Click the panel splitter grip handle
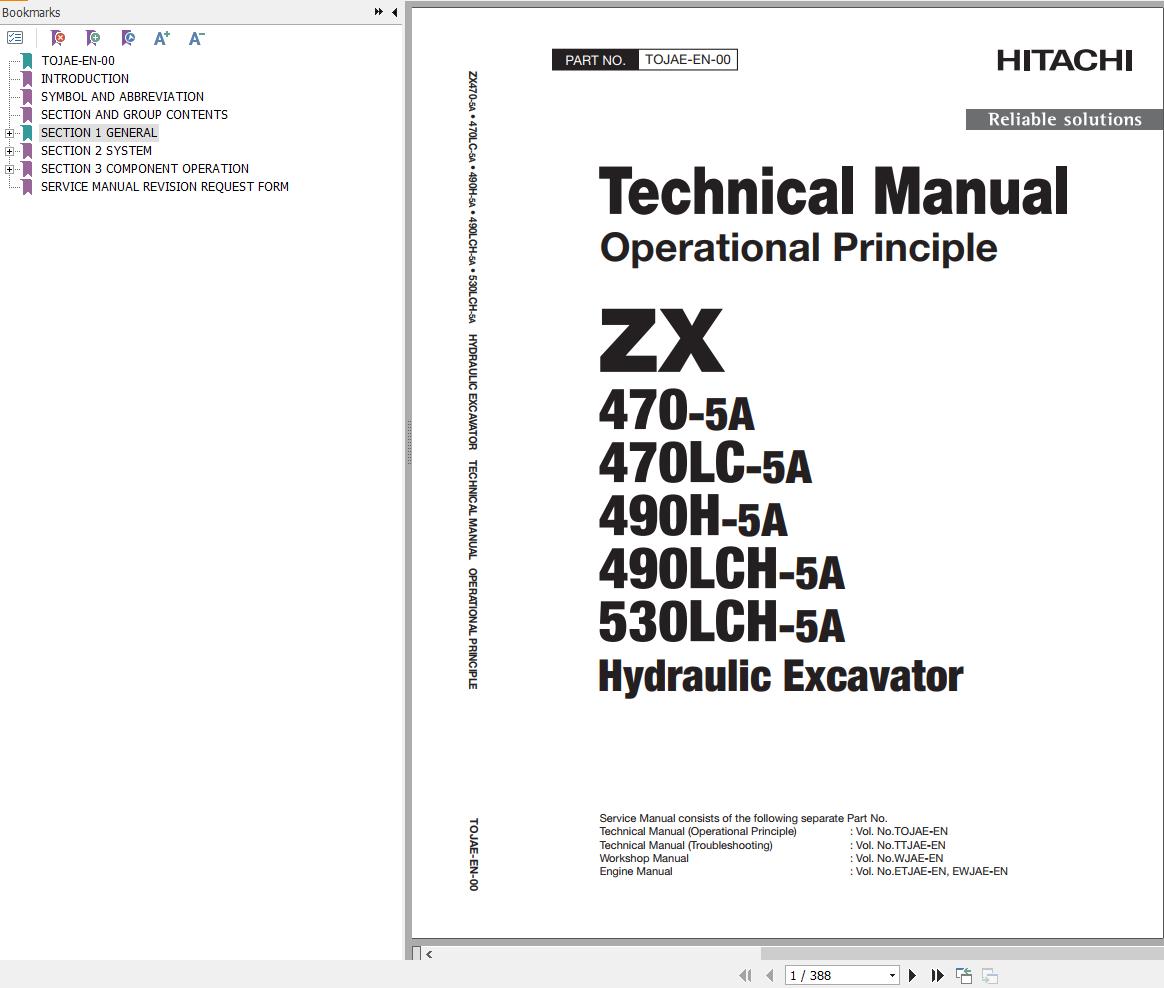 point(409,442)
